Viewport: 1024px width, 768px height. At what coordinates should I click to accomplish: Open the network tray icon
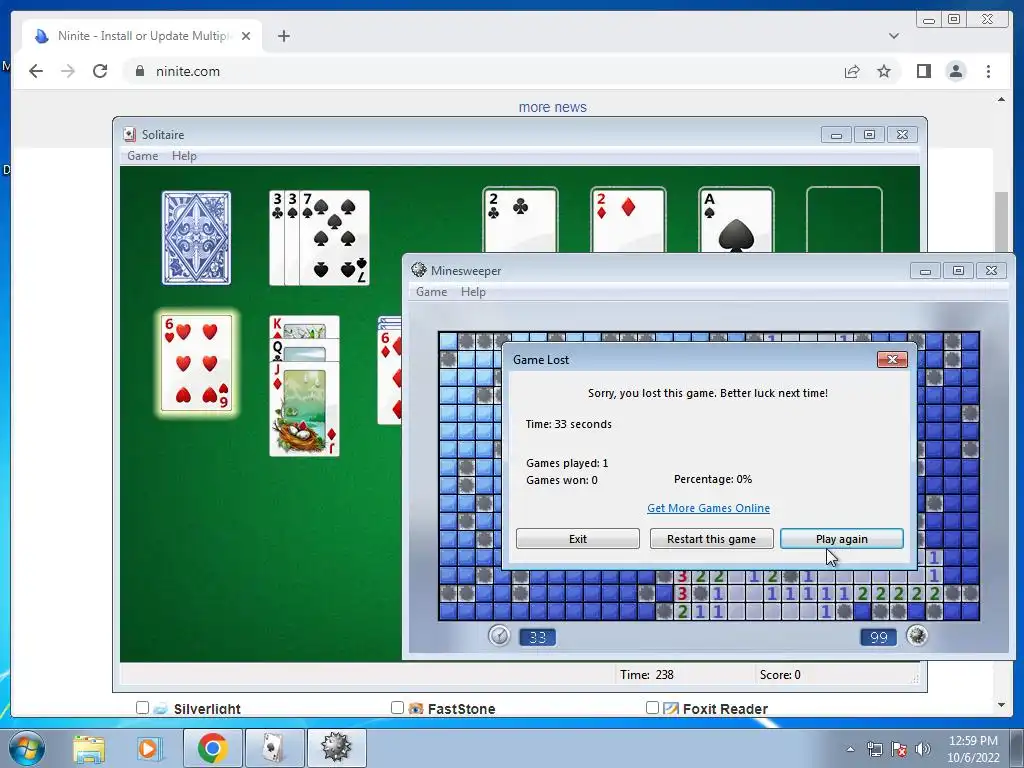coord(874,749)
